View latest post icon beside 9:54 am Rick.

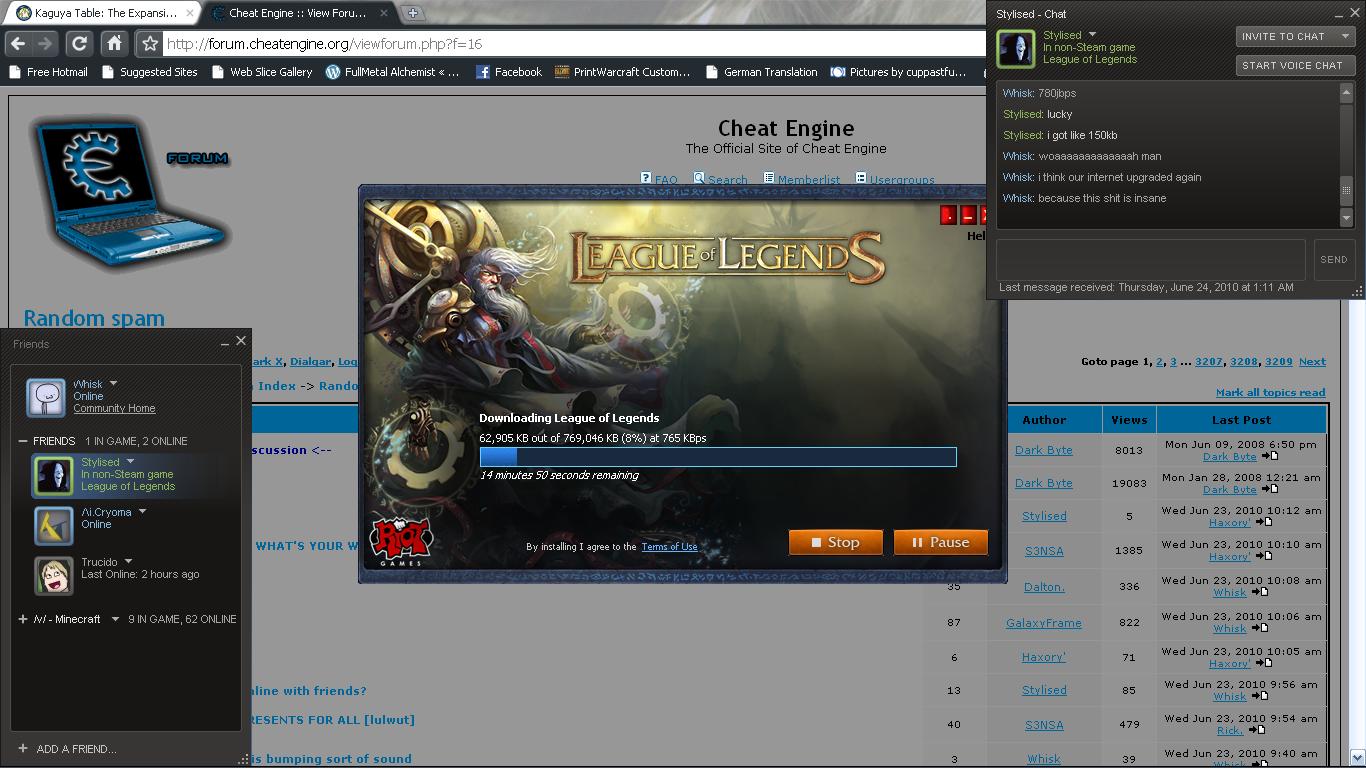pos(1256,730)
